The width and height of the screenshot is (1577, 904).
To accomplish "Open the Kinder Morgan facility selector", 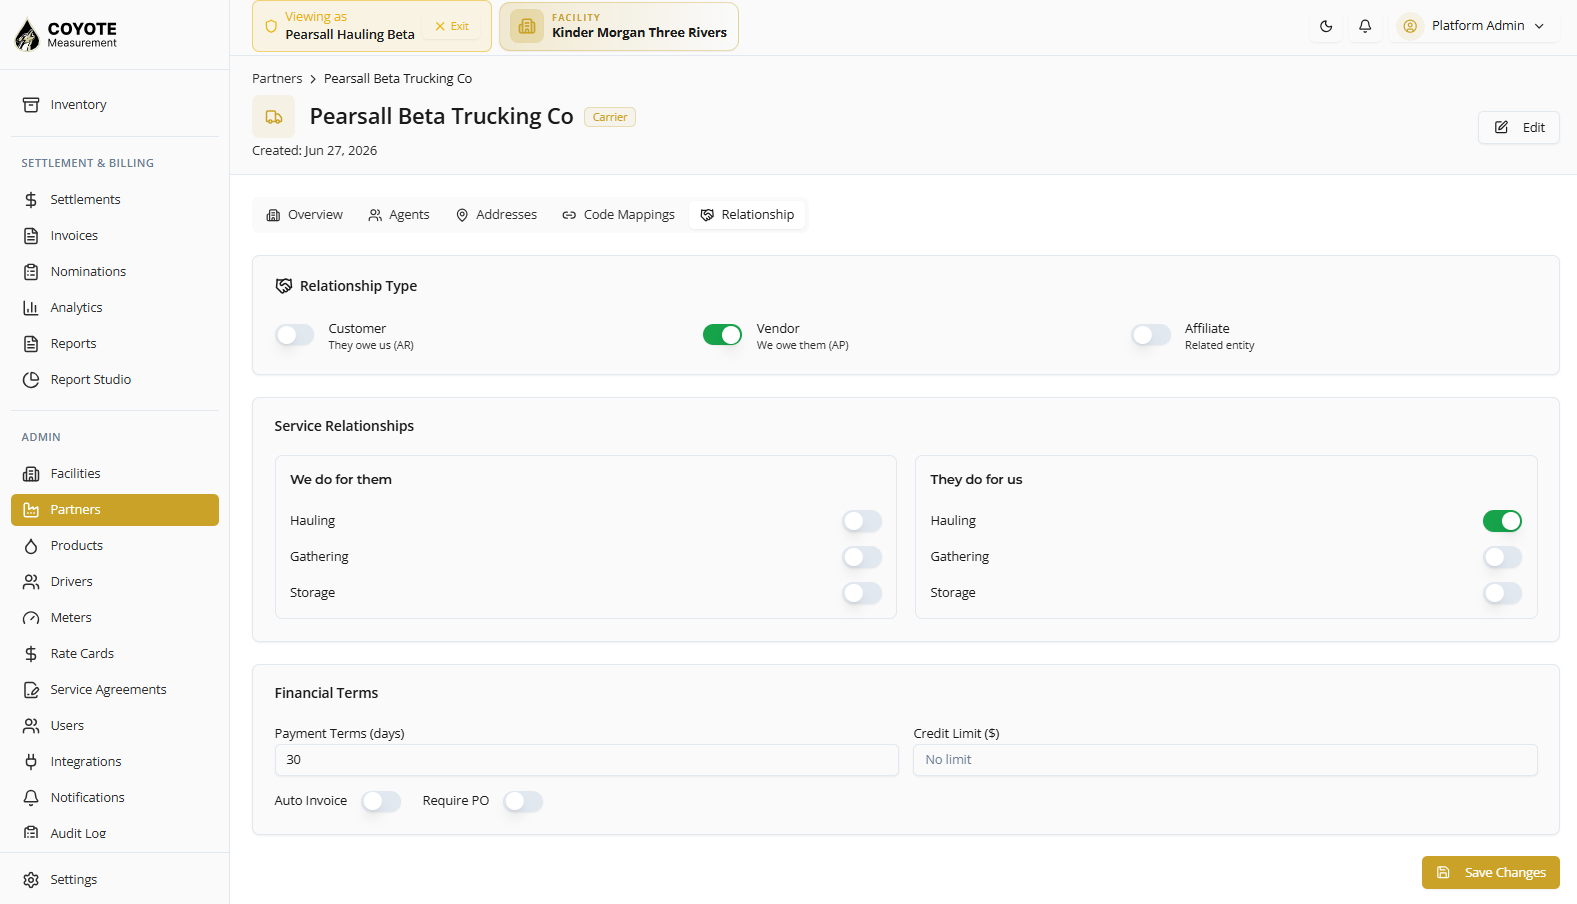I will [x=619, y=26].
